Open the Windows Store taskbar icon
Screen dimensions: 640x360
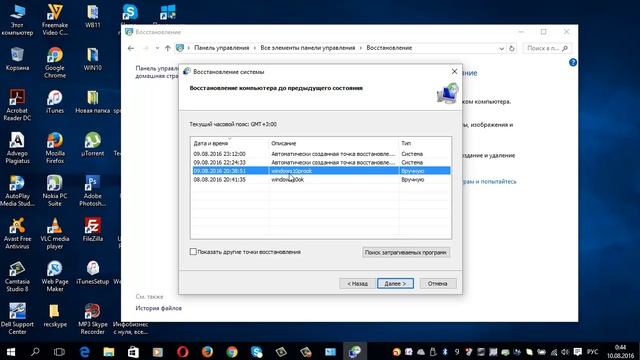tap(133, 351)
